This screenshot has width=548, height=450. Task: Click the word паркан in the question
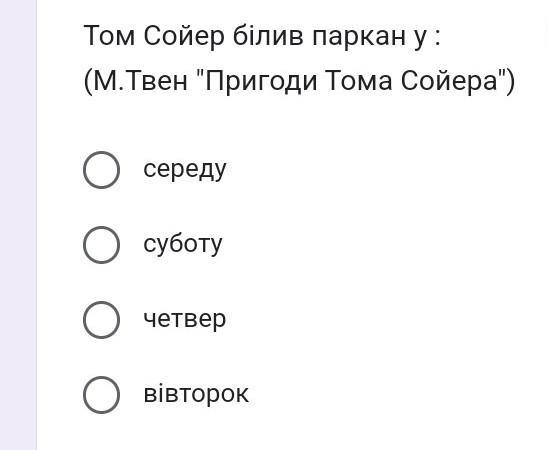click(359, 38)
